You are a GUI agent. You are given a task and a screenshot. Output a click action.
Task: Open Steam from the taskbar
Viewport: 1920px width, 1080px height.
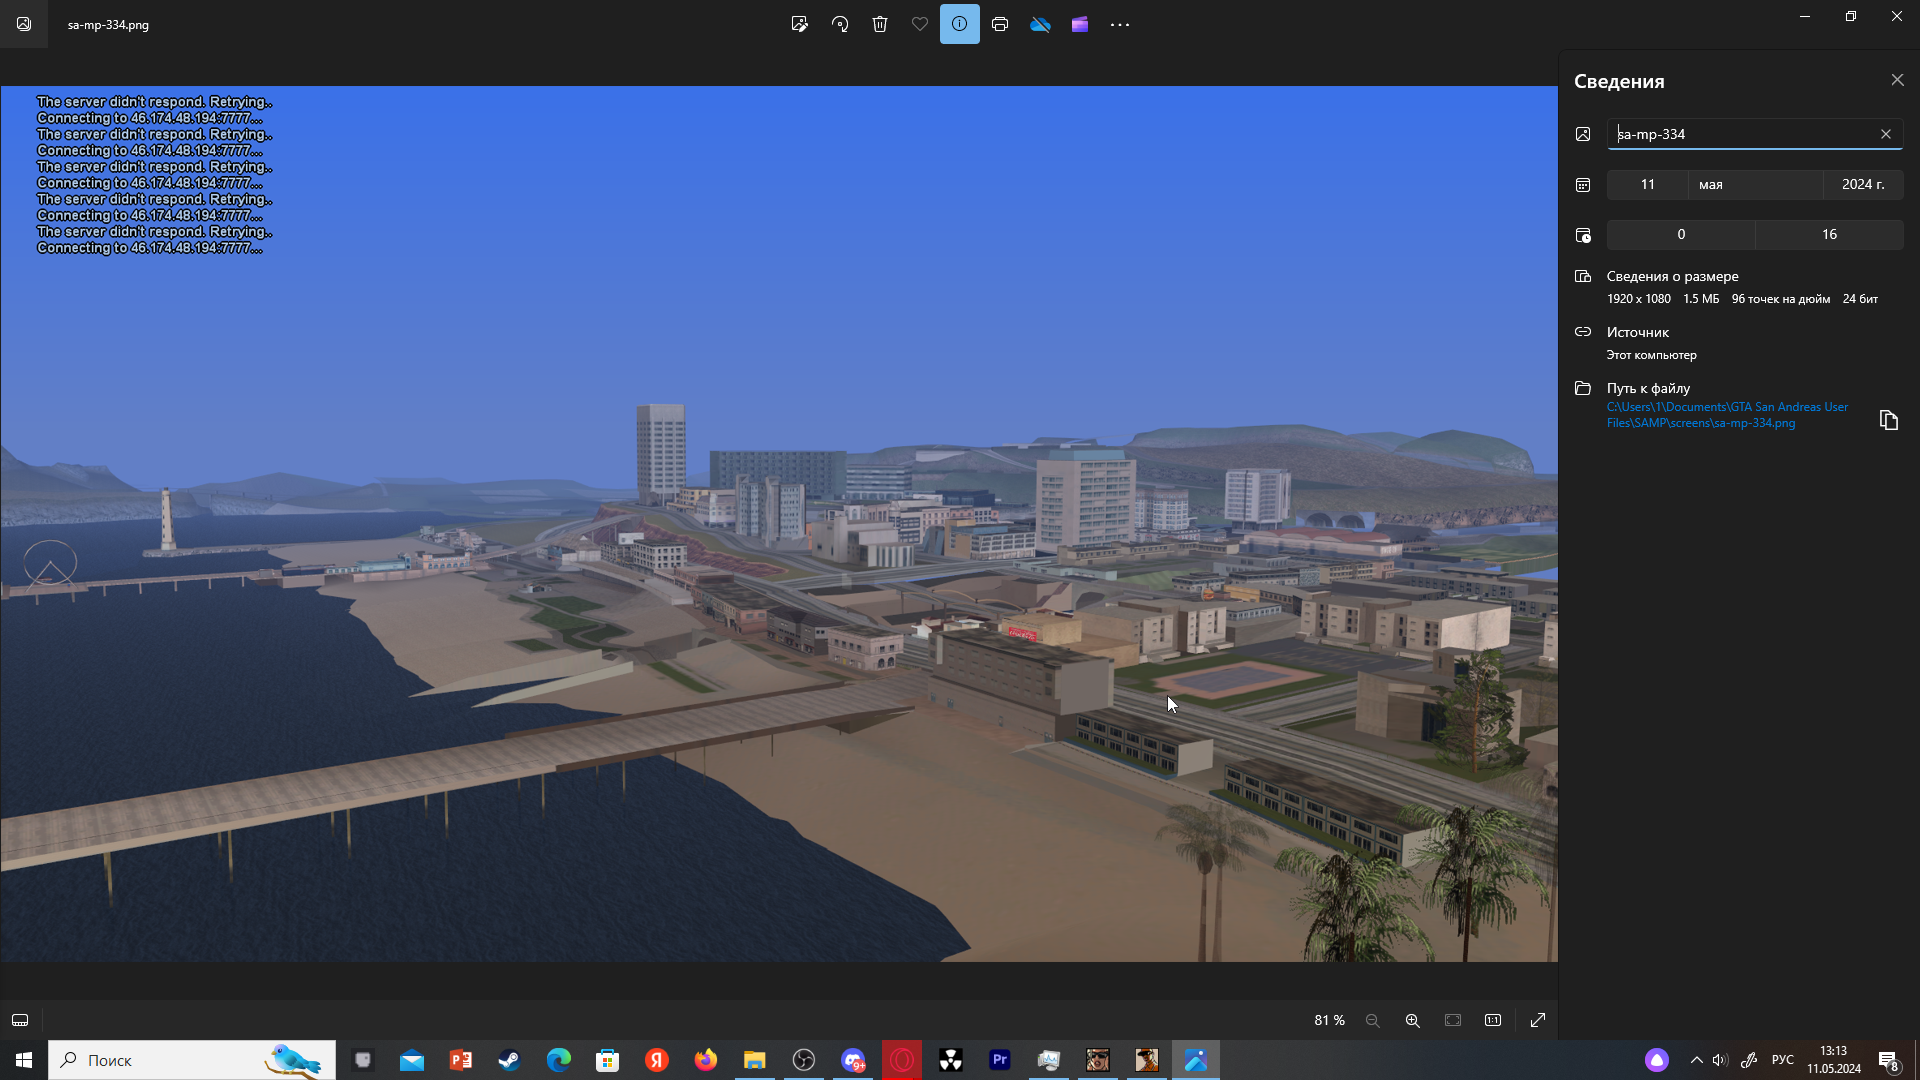point(510,1060)
